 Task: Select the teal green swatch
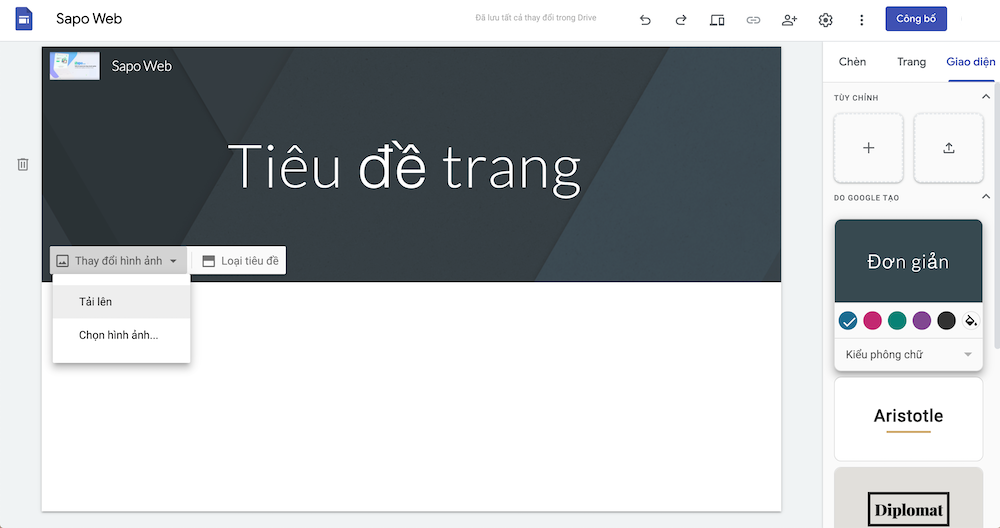pyautogui.click(x=897, y=321)
